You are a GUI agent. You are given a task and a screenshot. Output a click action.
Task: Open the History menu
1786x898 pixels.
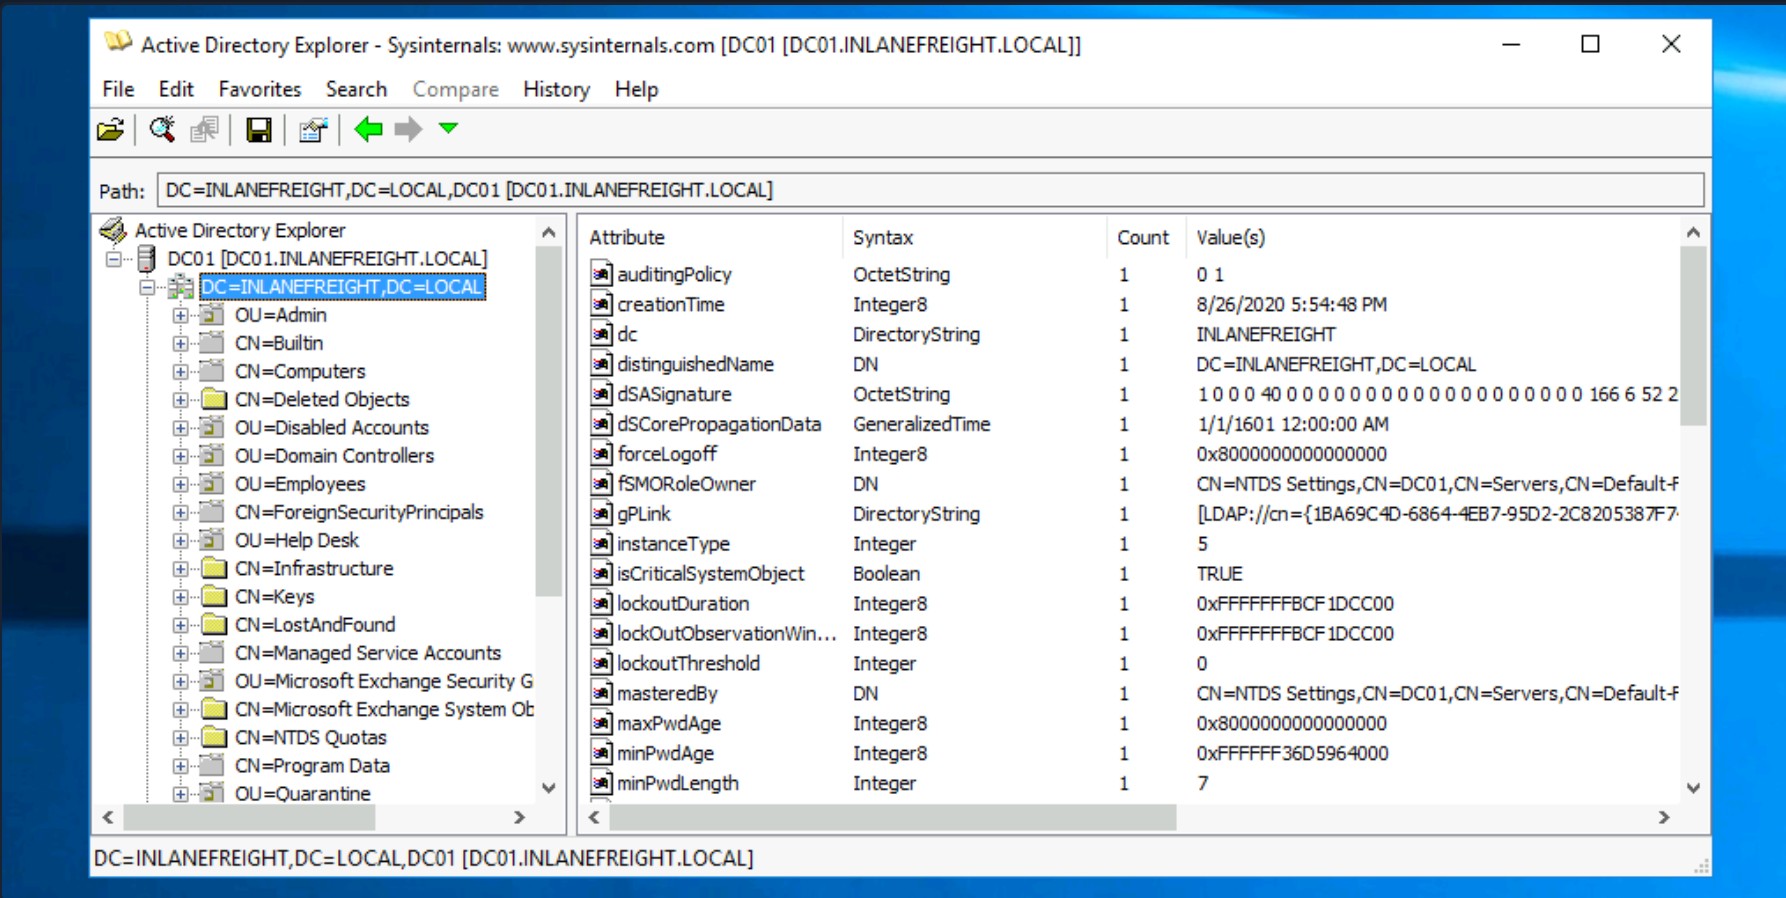(x=556, y=89)
